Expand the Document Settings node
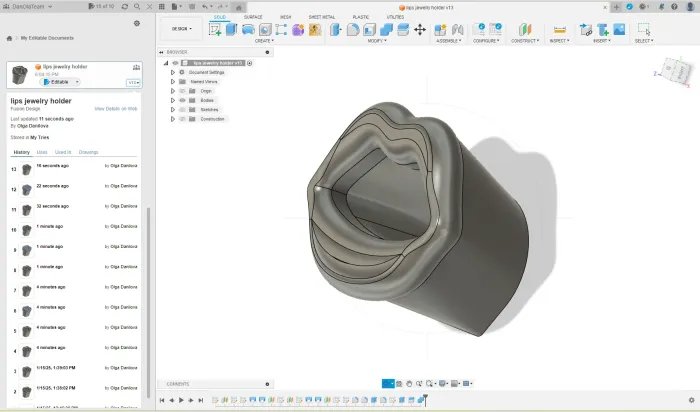Image resolution: width=700 pixels, height=412 pixels. 173,72
